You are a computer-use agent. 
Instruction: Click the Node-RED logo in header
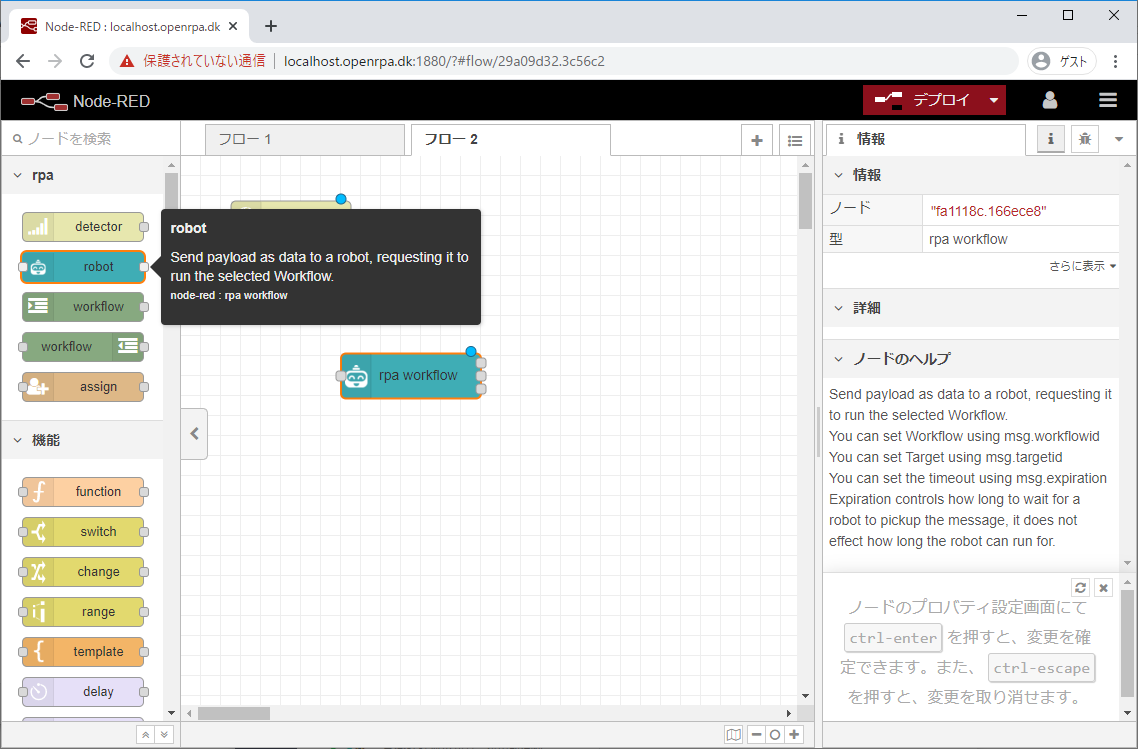click(86, 102)
